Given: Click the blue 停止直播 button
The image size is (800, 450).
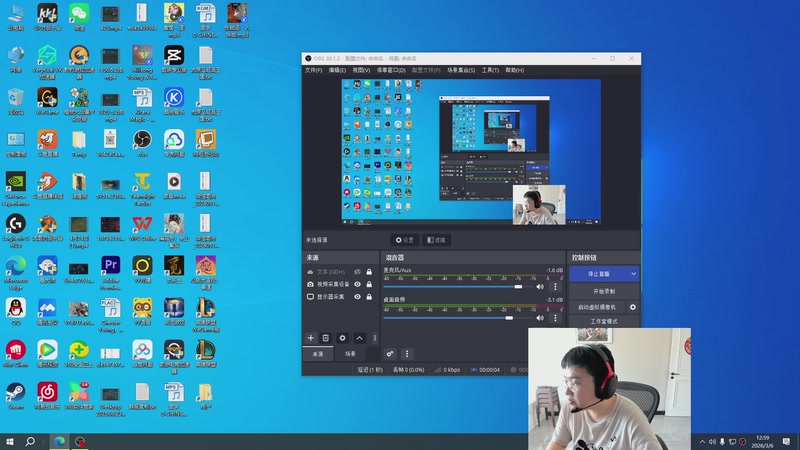Looking at the screenshot, I should coord(598,274).
